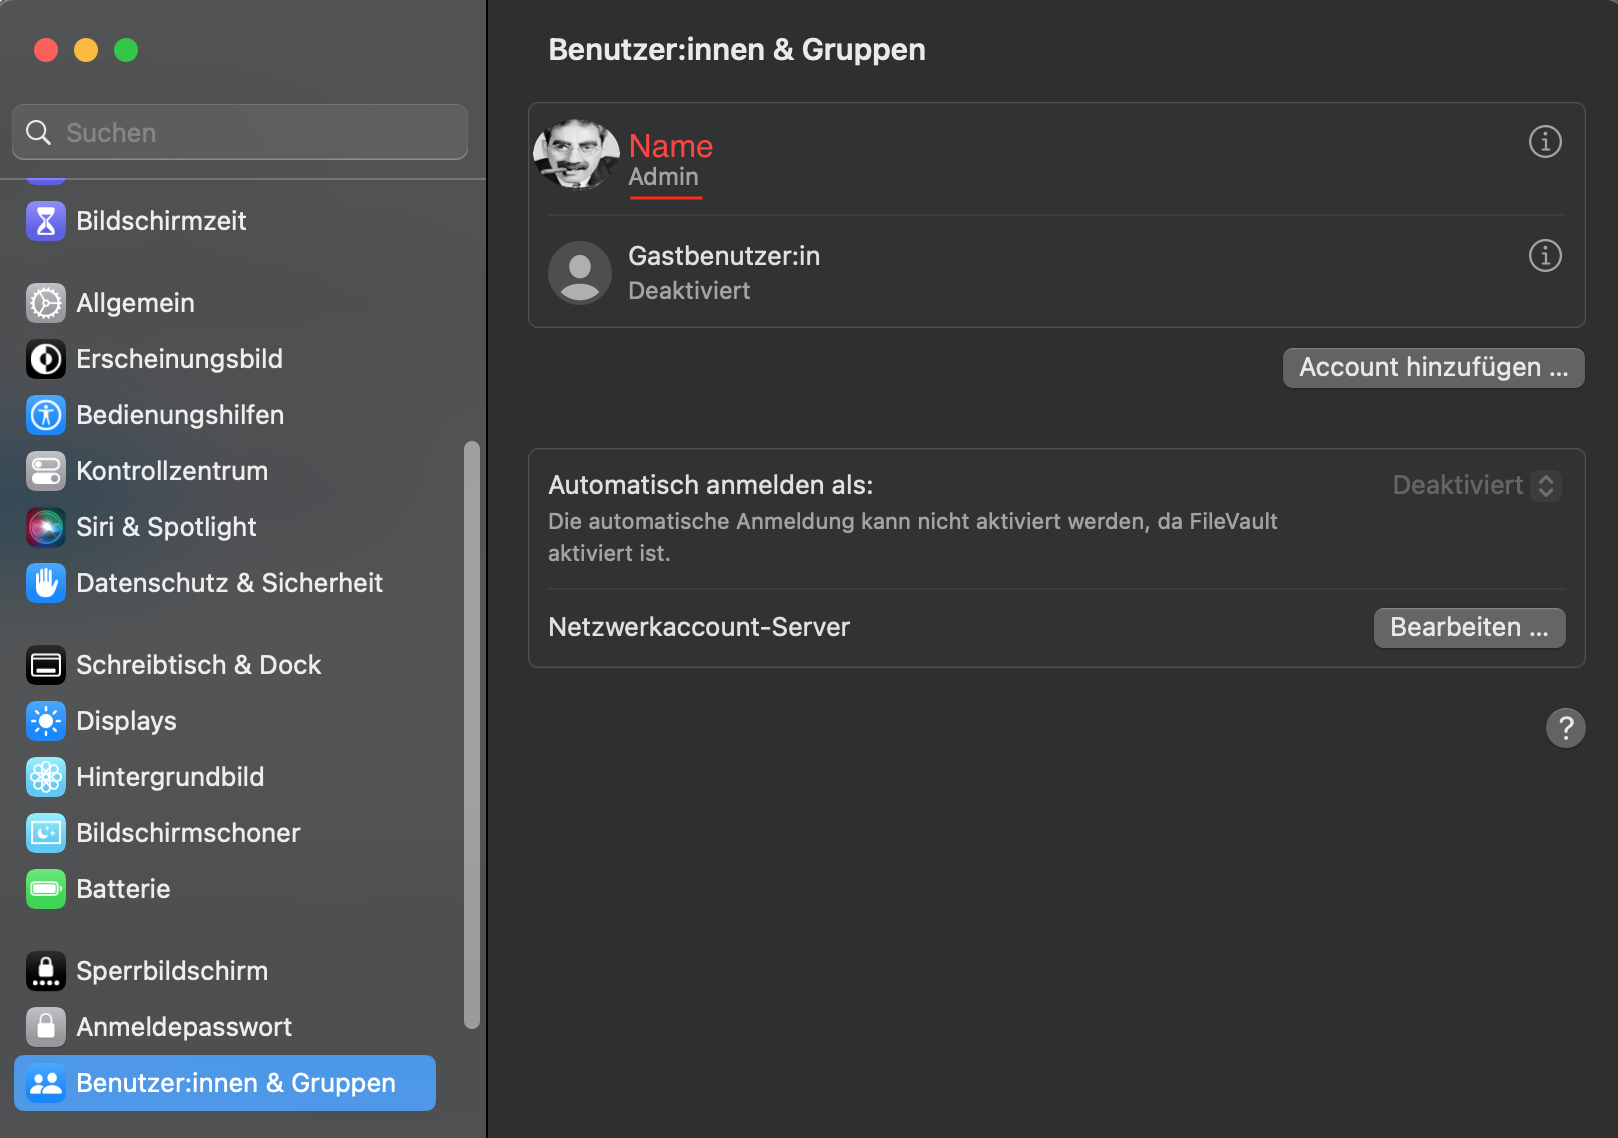Click the Batterie icon in sidebar
The width and height of the screenshot is (1618, 1138).
coord(46,889)
